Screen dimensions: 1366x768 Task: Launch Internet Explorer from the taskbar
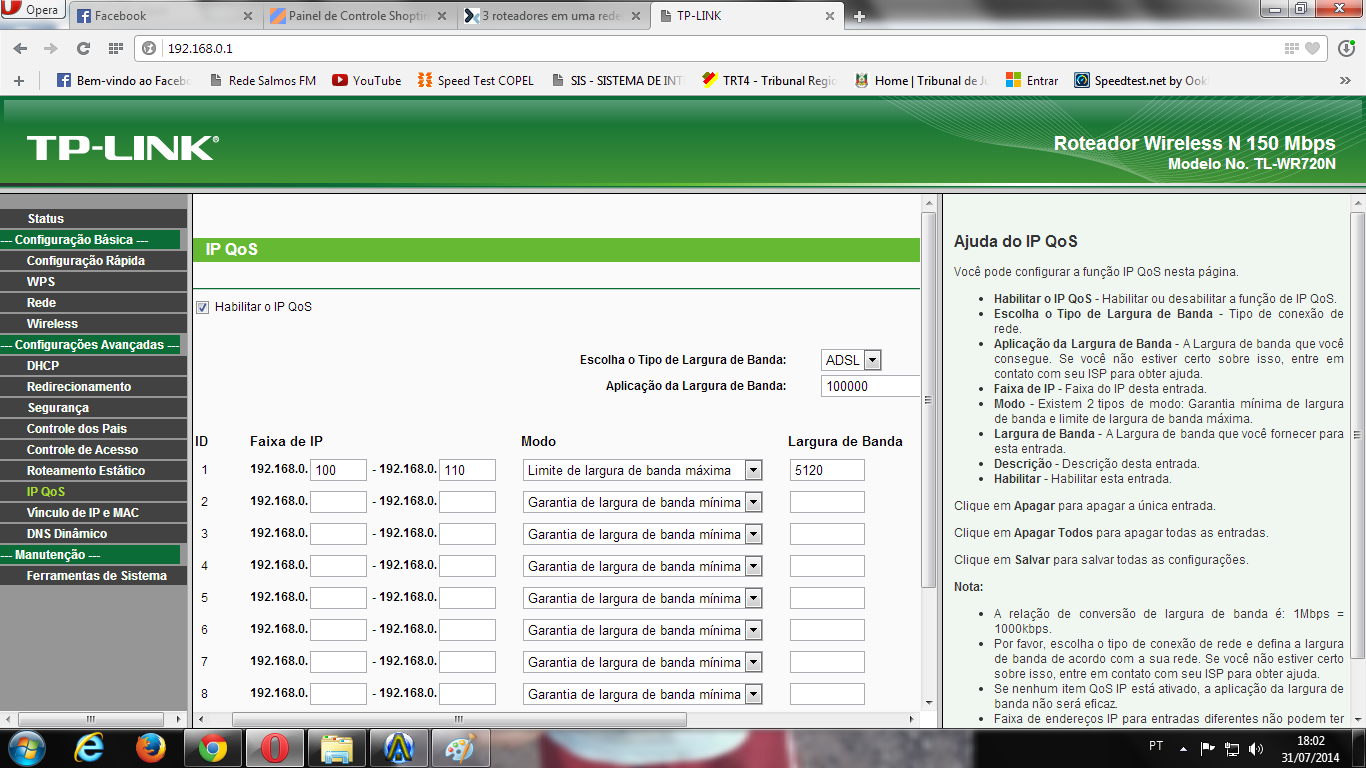pyautogui.click(x=90, y=748)
